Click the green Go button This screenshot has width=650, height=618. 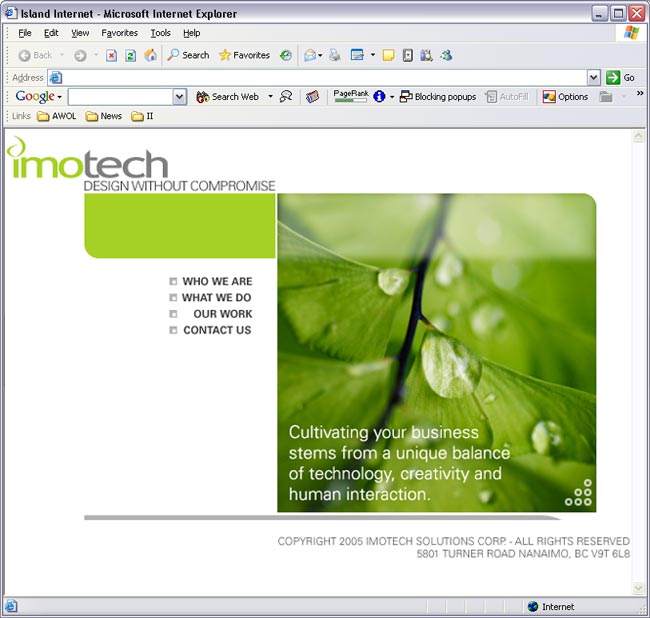[x=621, y=78]
